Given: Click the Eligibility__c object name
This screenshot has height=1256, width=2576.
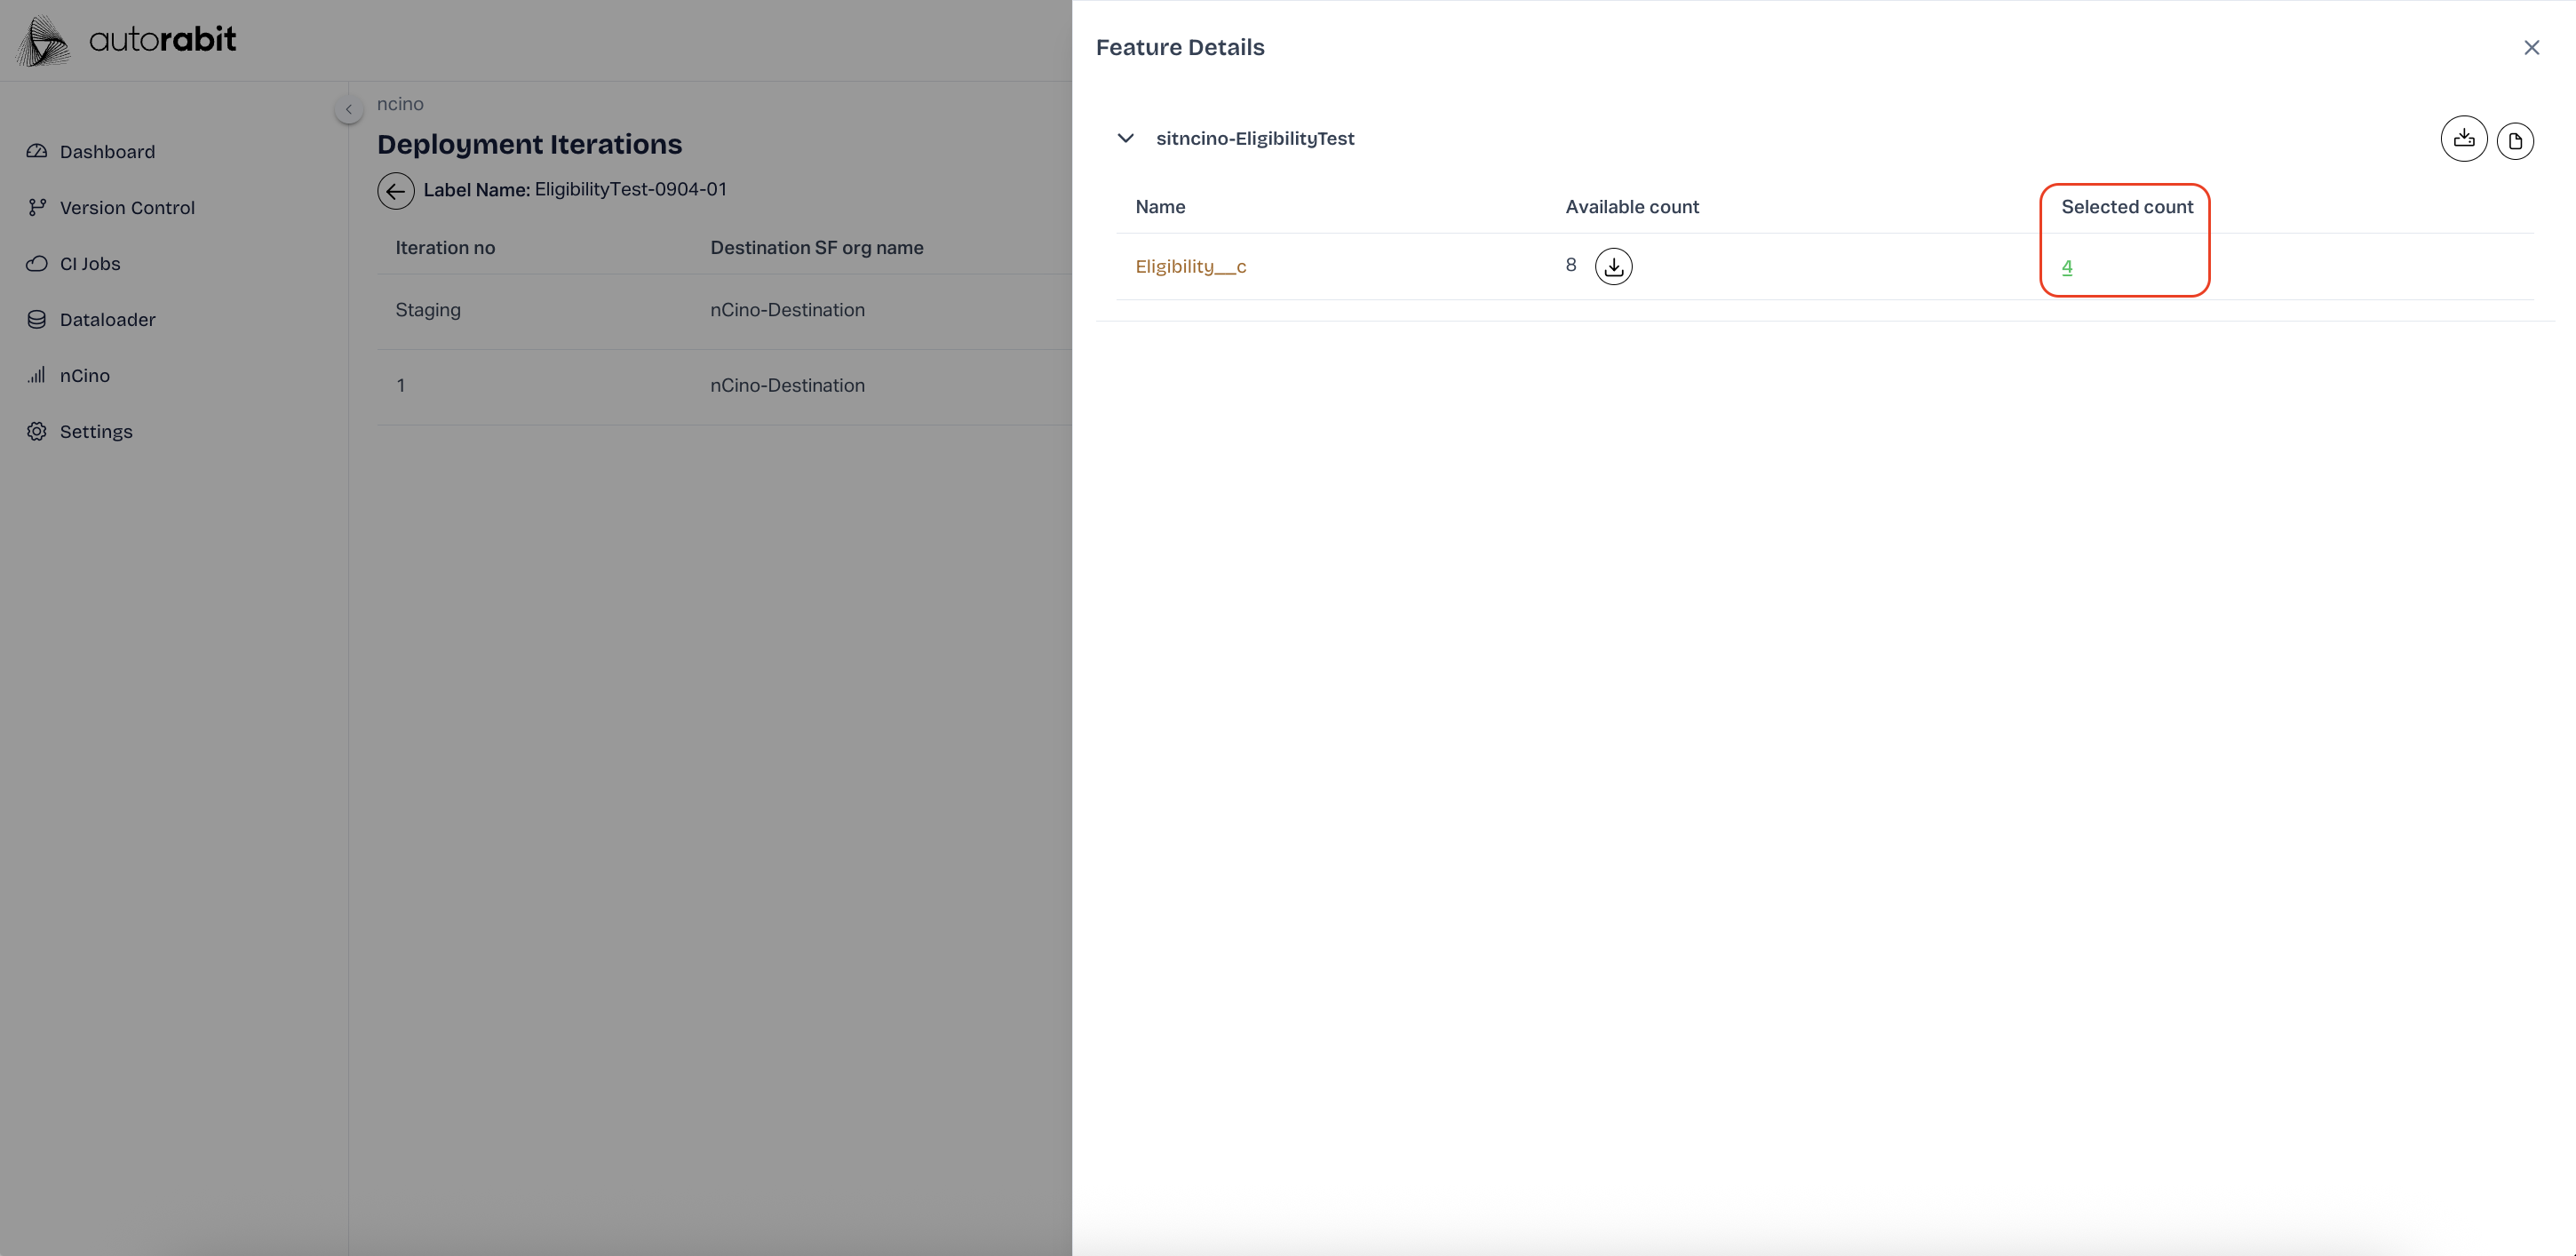Looking at the screenshot, I should 1190,266.
